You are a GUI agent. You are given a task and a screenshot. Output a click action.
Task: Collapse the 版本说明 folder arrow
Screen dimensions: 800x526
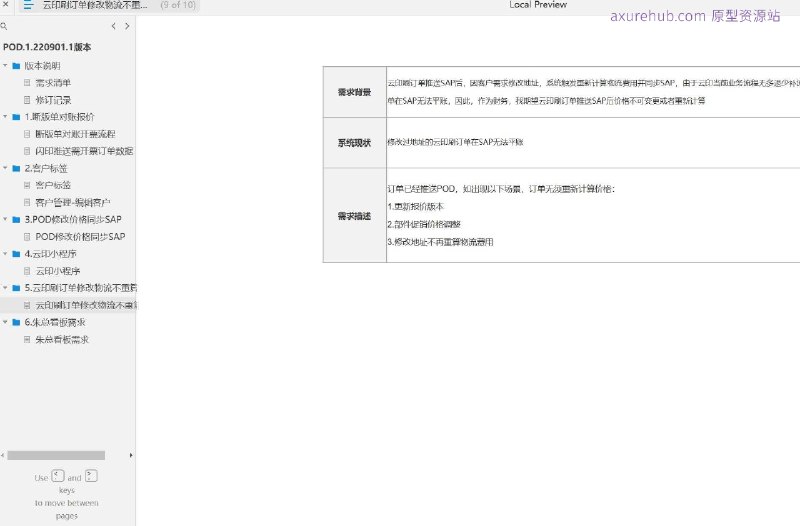[x=5, y=66]
